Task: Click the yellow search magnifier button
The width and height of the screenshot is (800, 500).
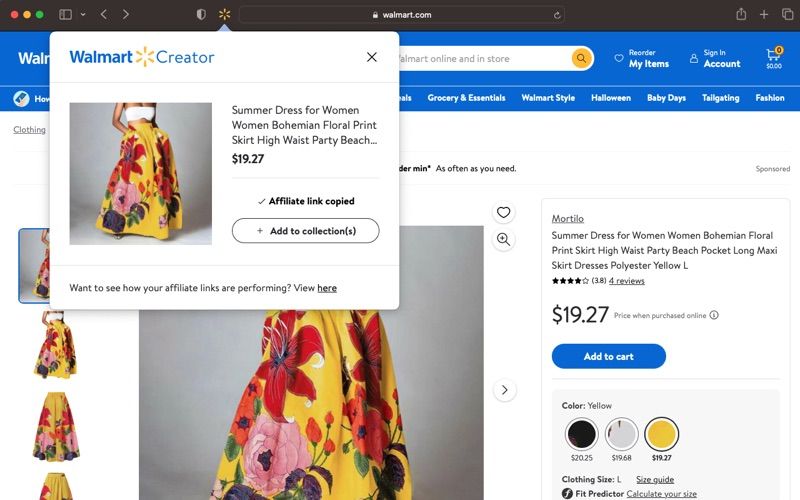Action: pyautogui.click(x=582, y=58)
